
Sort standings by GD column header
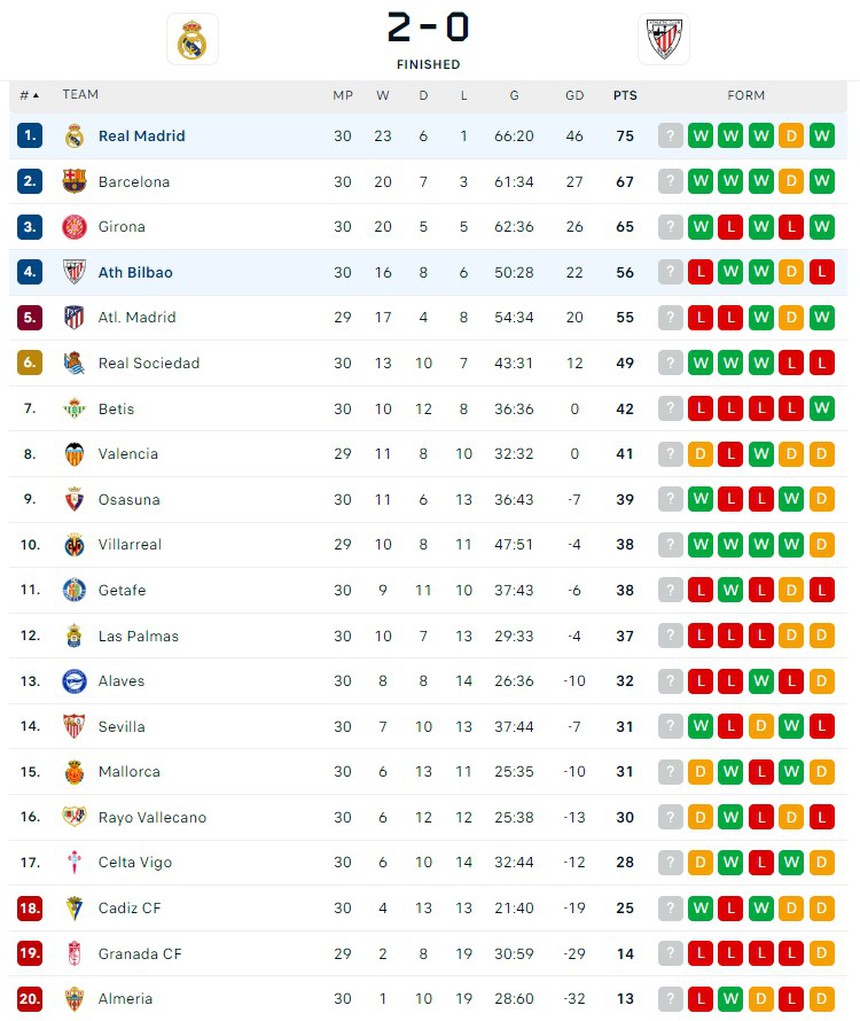click(574, 96)
